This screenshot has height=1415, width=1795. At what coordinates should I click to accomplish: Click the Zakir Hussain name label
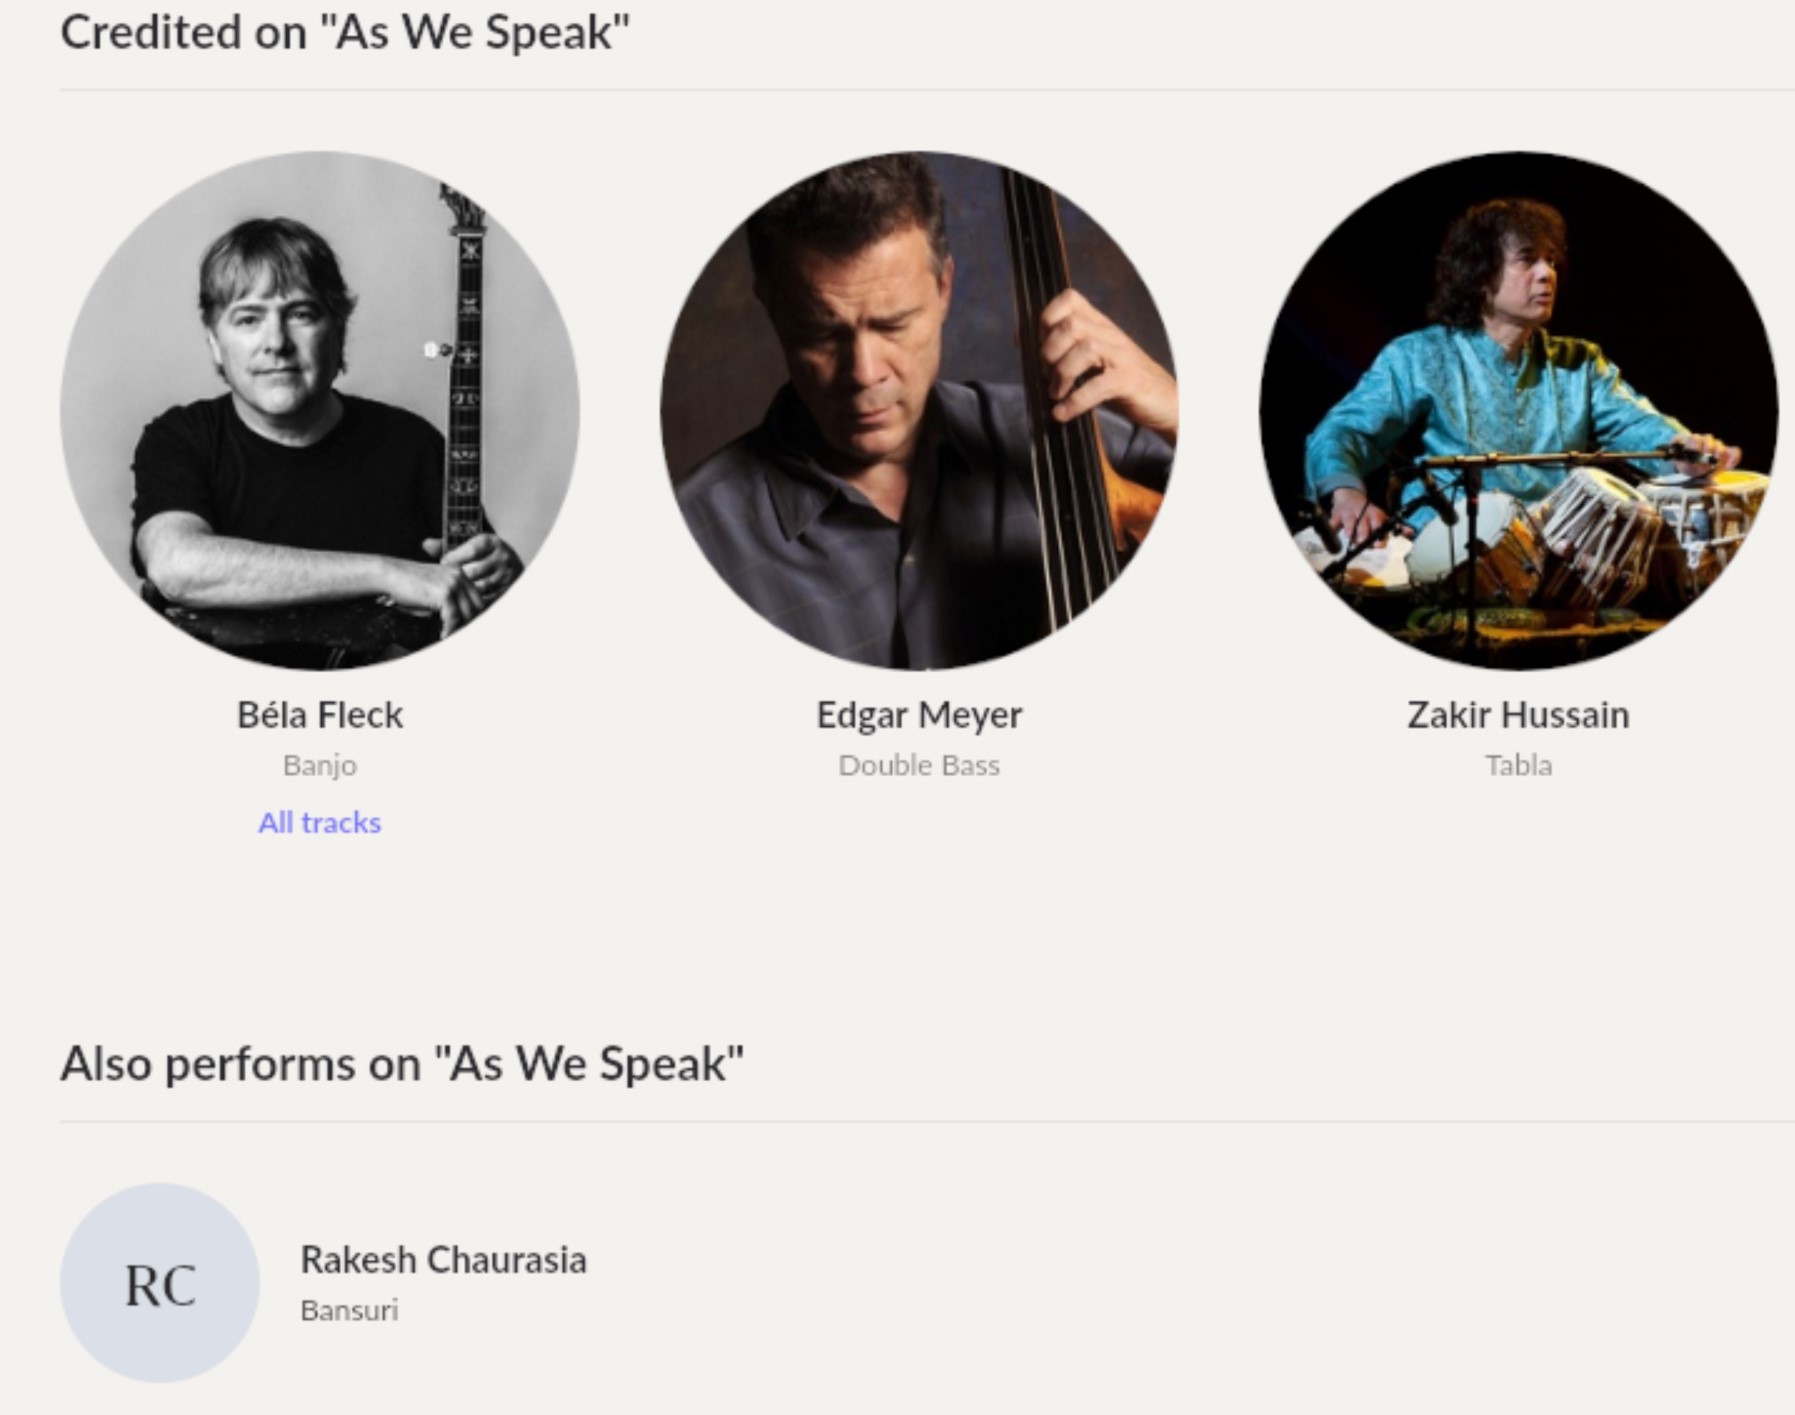coord(1518,715)
